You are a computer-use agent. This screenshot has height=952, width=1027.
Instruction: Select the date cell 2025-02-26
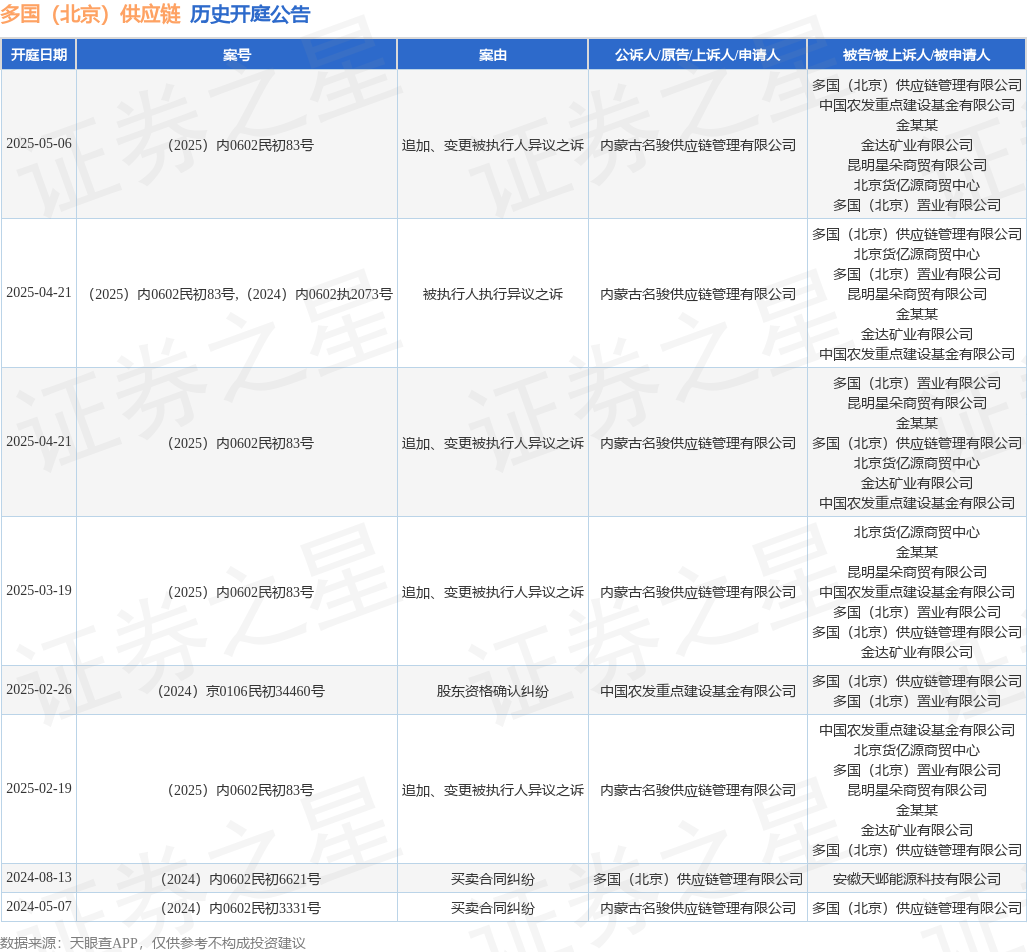pyautogui.click(x=39, y=689)
